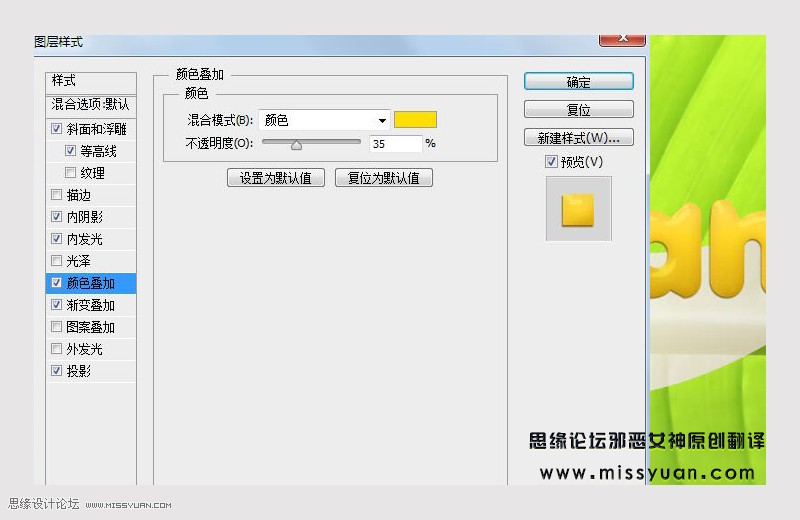Select the 斜面和浮雕 style entry label
Viewport: 800px width, 520px height.
click(96, 129)
